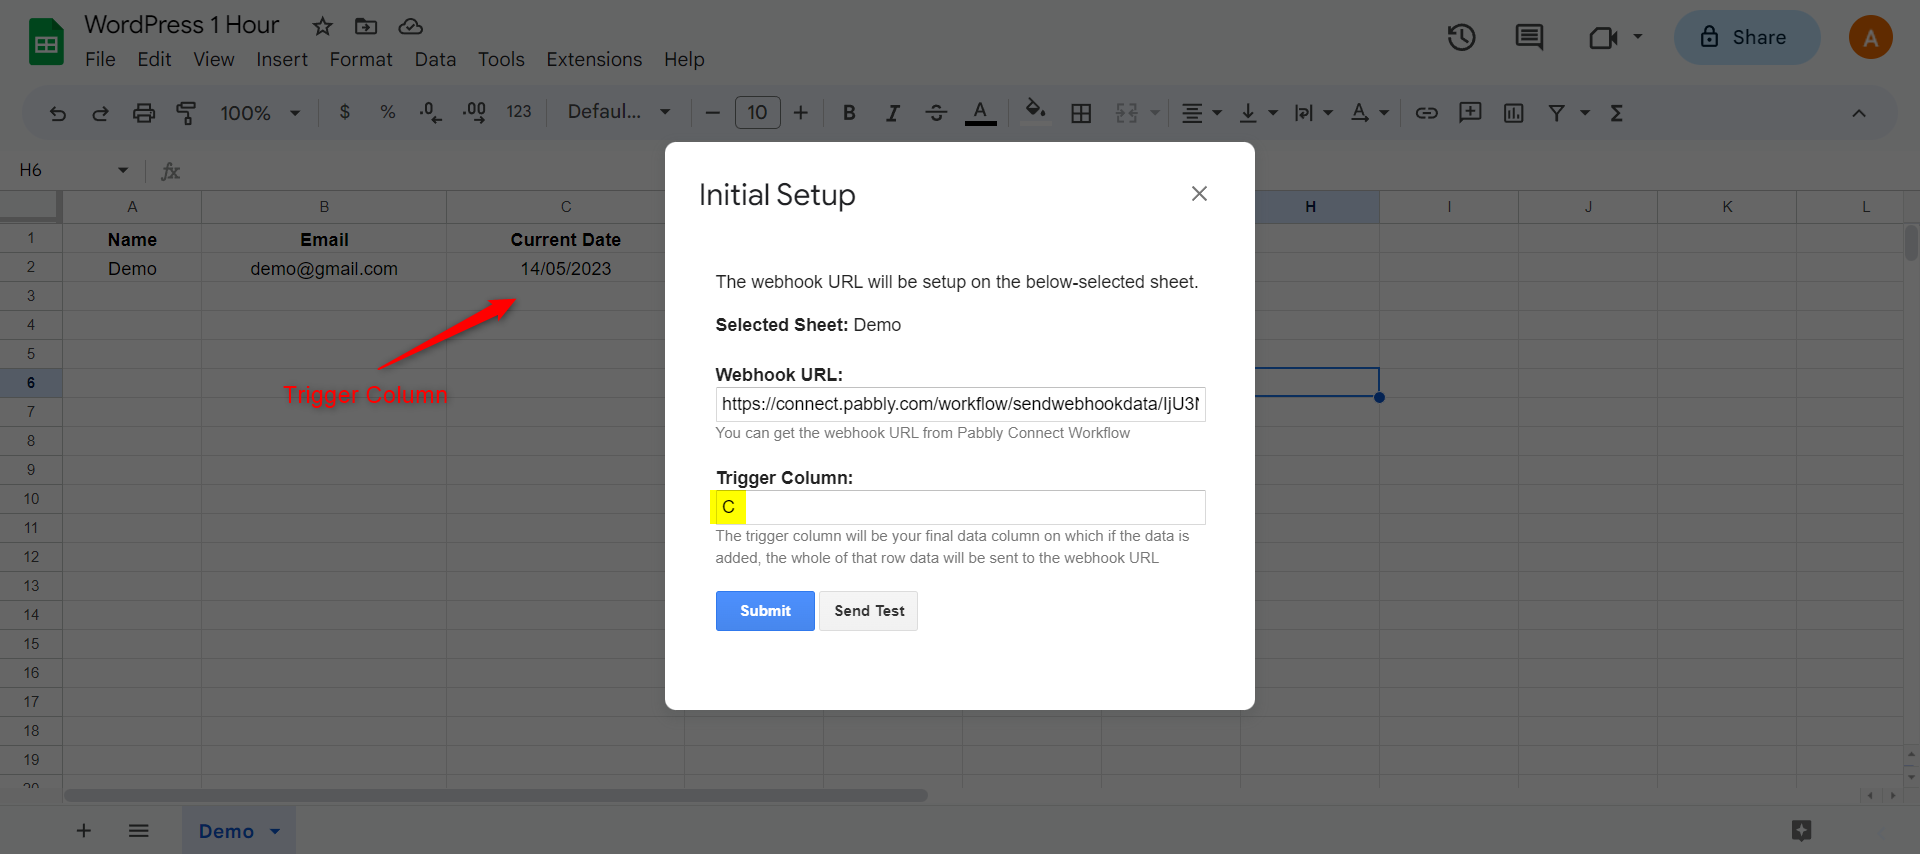Image resolution: width=1920 pixels, height=854 pixels.
Task: Click the Send Test button
Action: pos(869,611)
